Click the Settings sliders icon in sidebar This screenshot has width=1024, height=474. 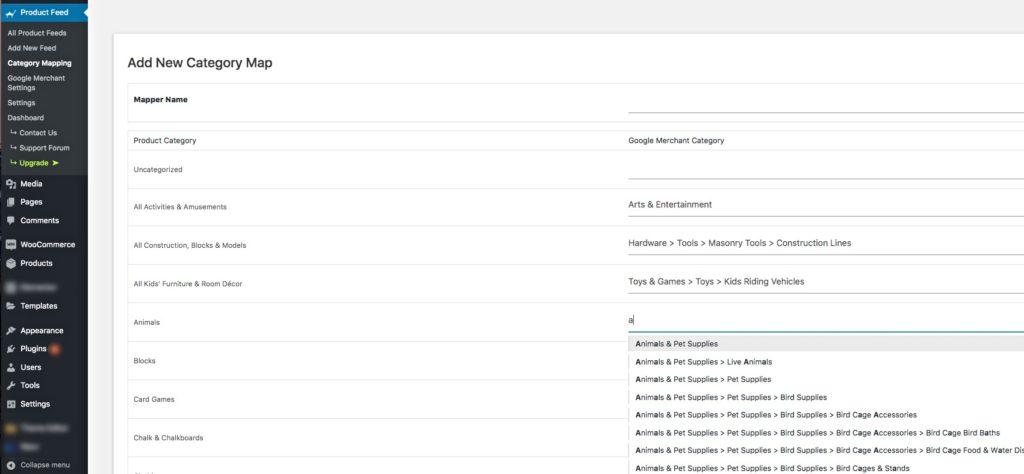point(10,404)
